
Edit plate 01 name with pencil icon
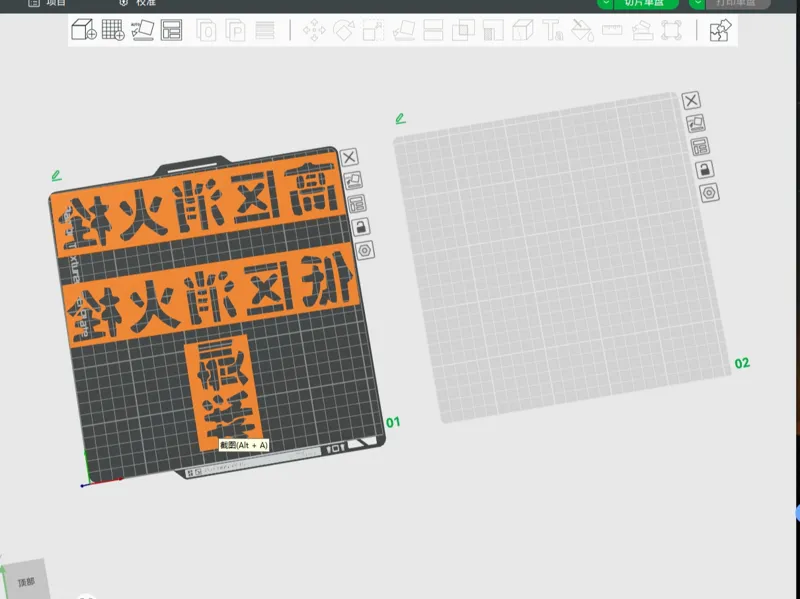(57, 176)
